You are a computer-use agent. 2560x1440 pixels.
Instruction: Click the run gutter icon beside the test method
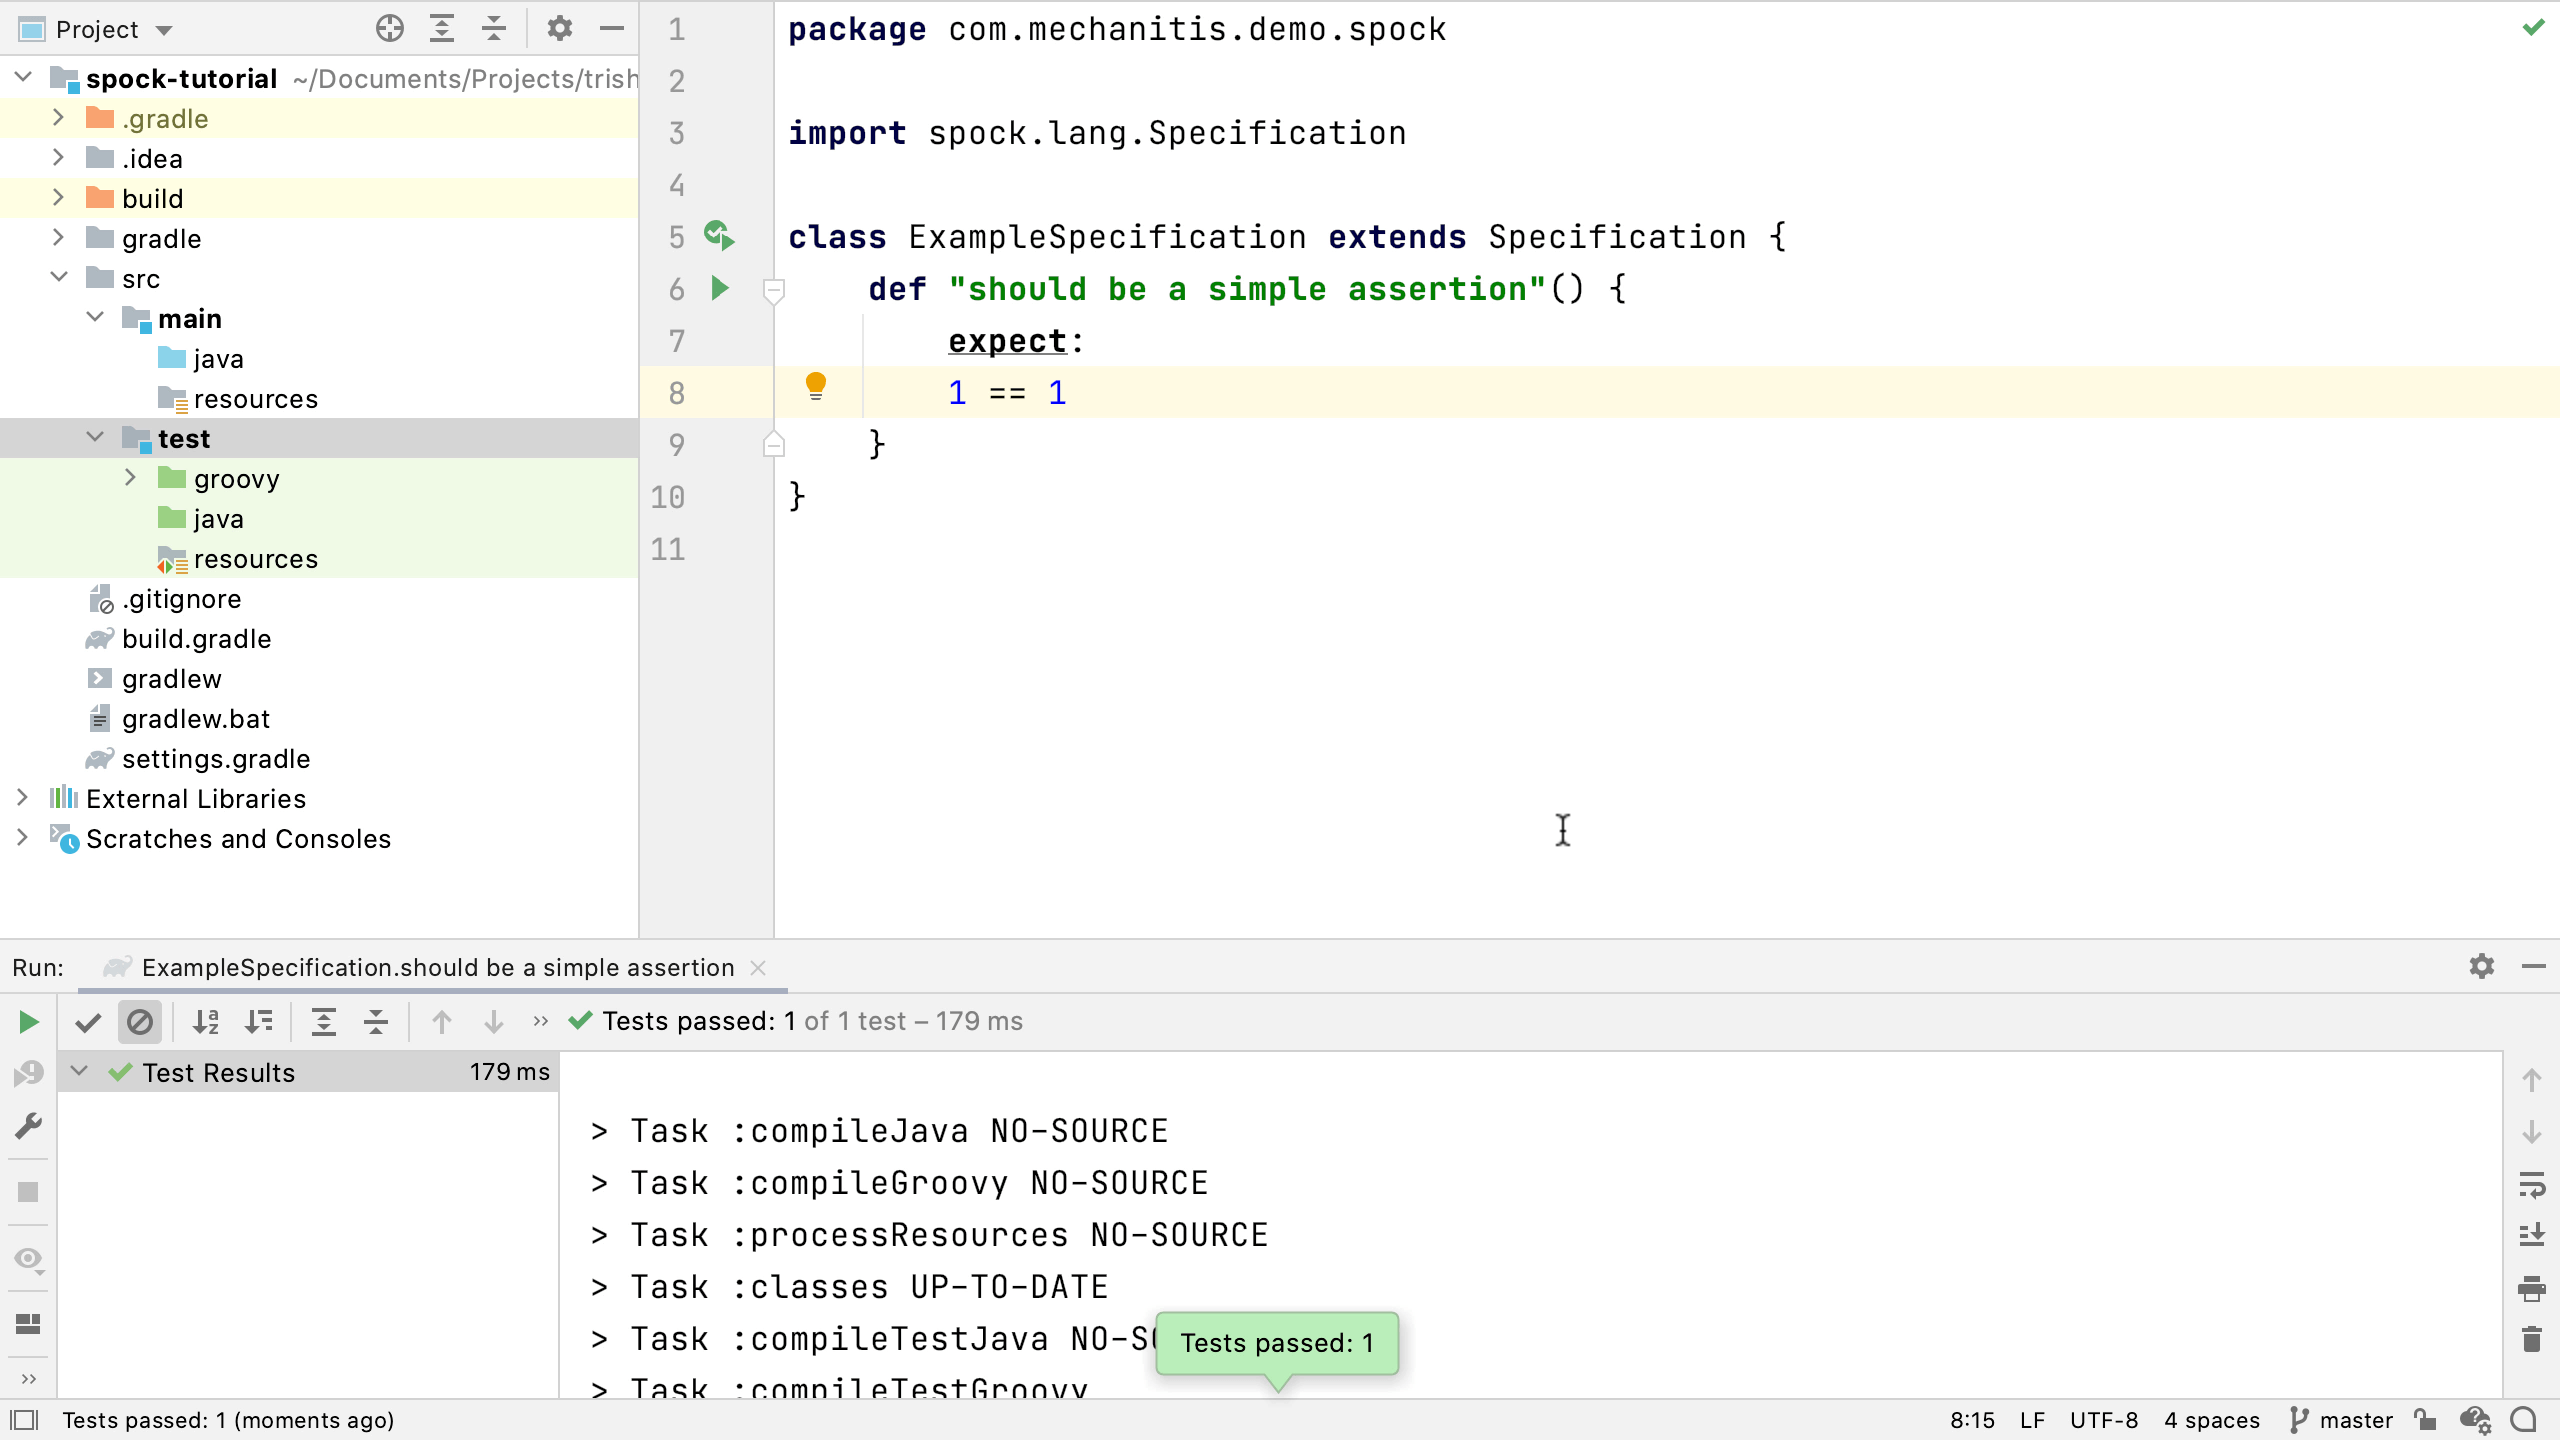pyautogui.click(x=719, y=289)
